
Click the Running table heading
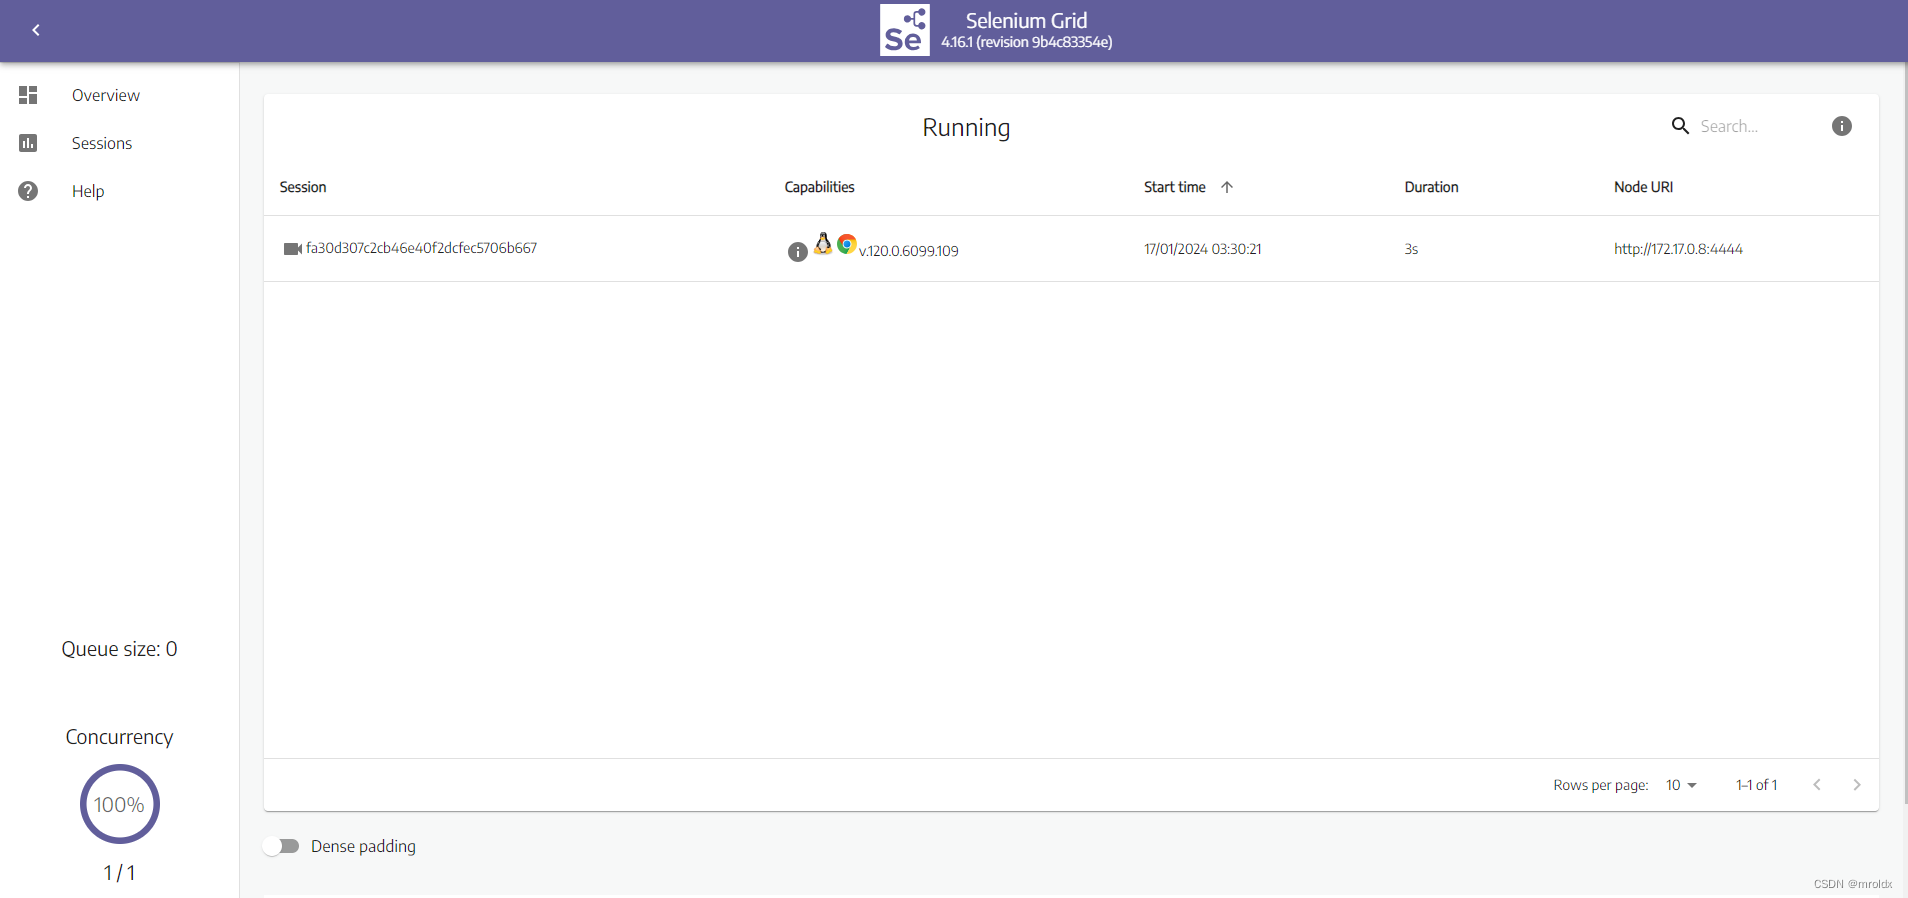click(x=966, y=128)
